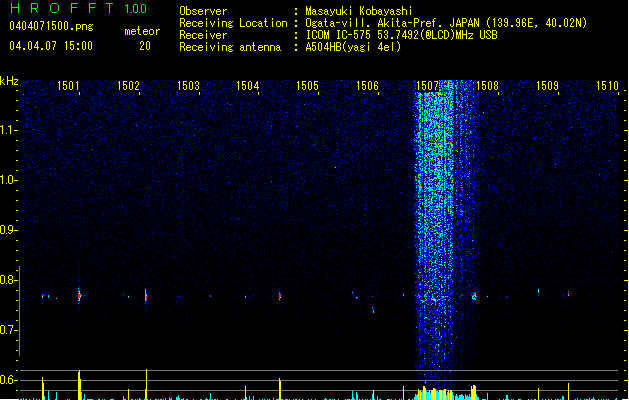Click the 0.9 kHz frequency tick label
629x400 pixels.
click(8, 230)
